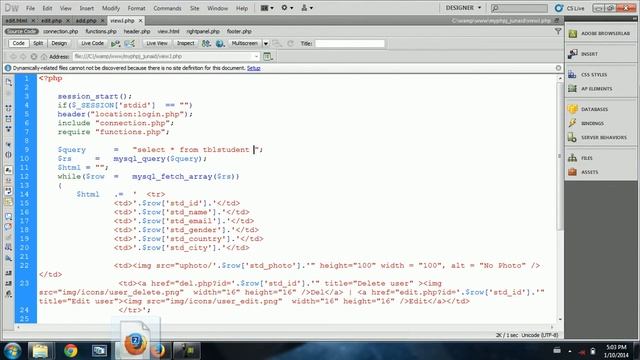Screen dimensions: 640x360
Task: Open the Server Behaviors panel icon
Action: pos(572,138)
